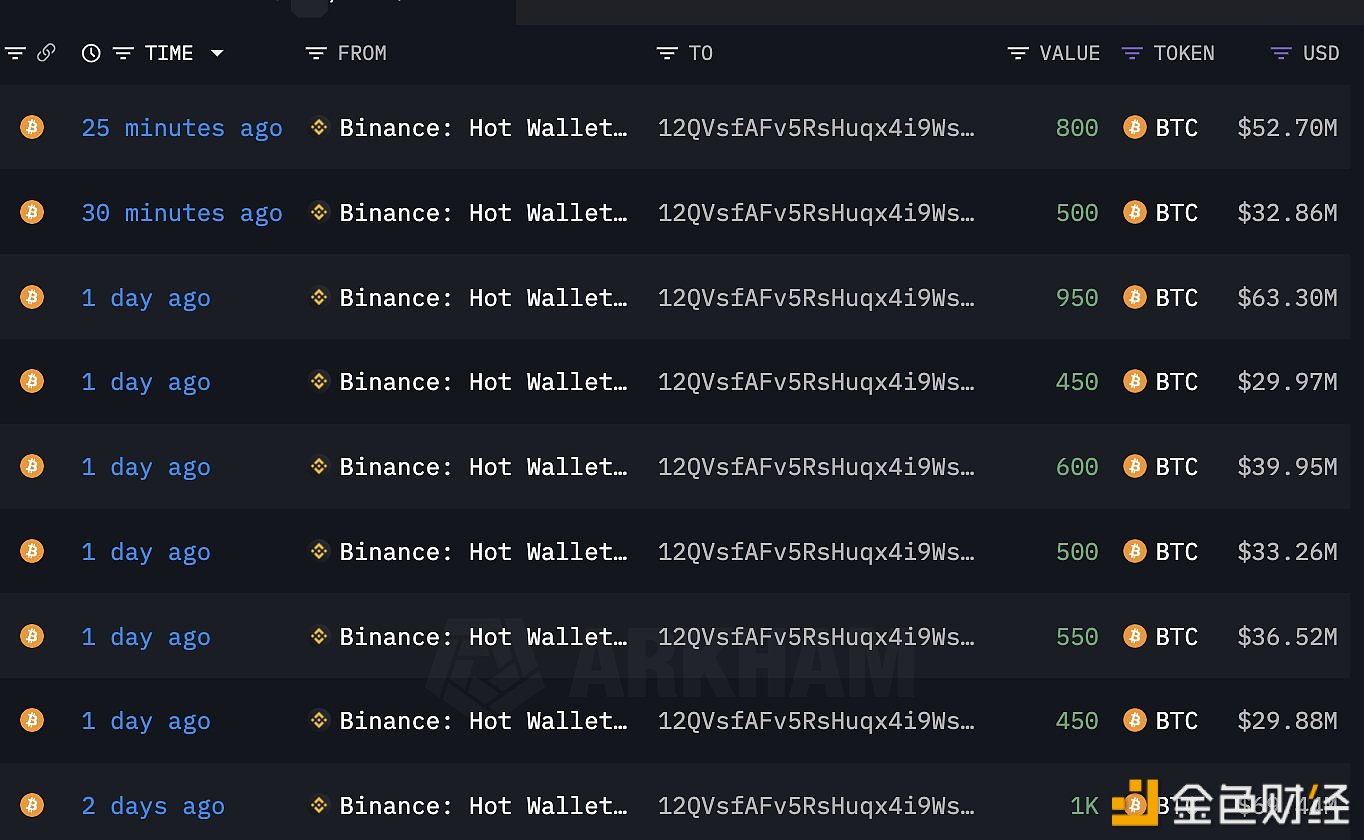Click the BTC token icon in the 950 value row
1364x840 pixels.
tap(1134, 297)
